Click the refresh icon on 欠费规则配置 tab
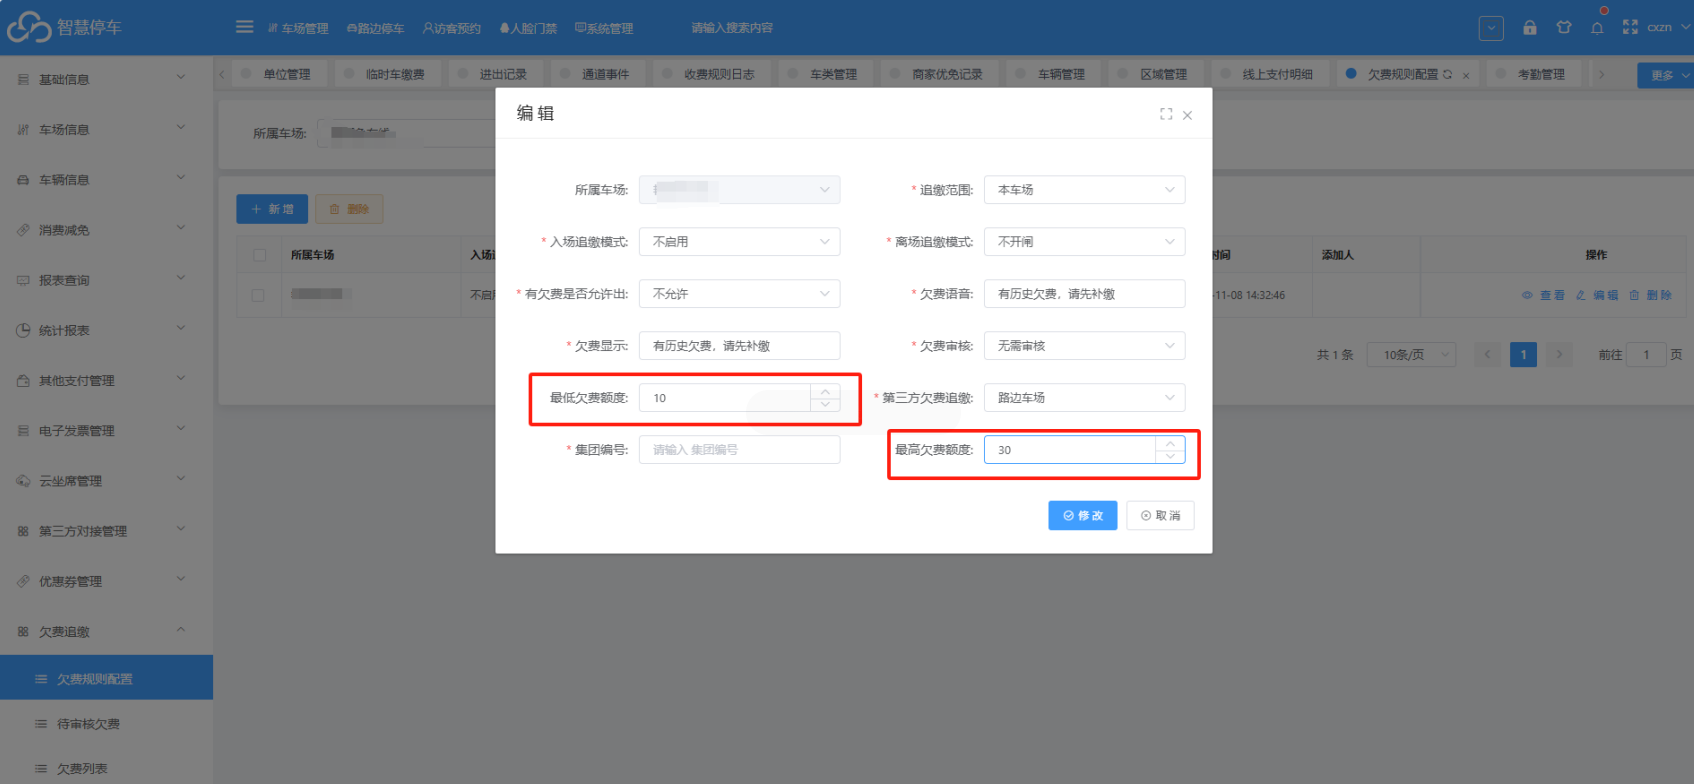1694x784 pixels. point(1447,74)
